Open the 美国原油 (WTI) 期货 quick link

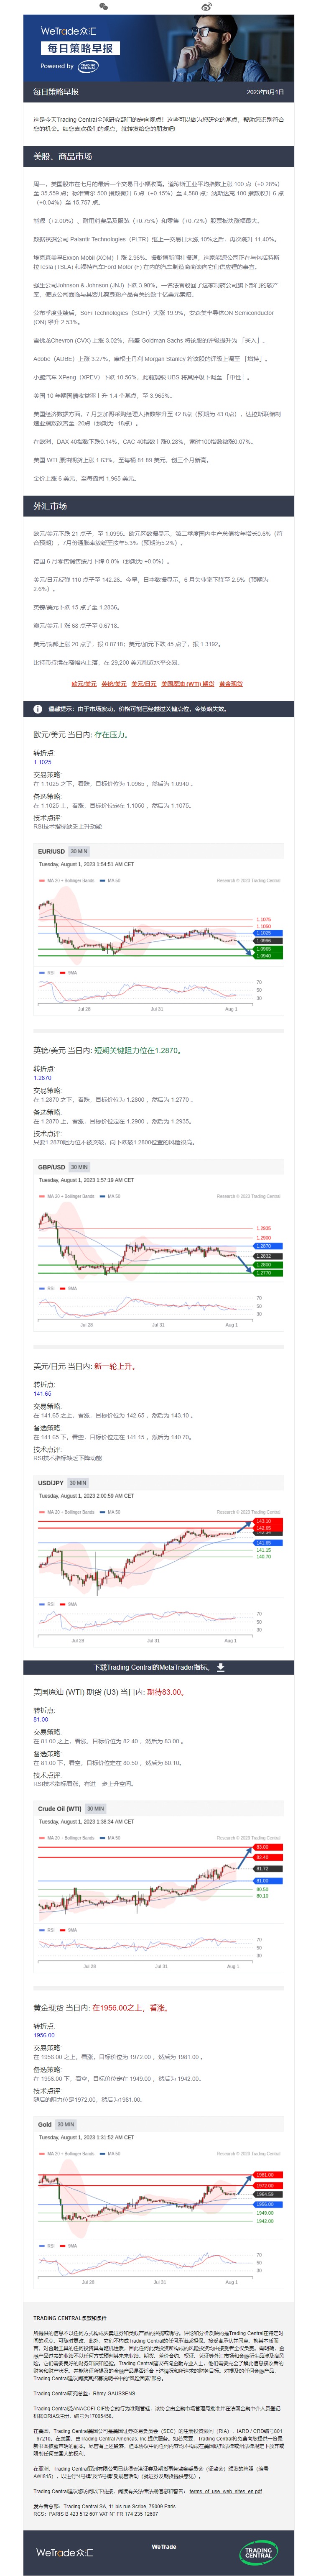click(x=188, y=684)
